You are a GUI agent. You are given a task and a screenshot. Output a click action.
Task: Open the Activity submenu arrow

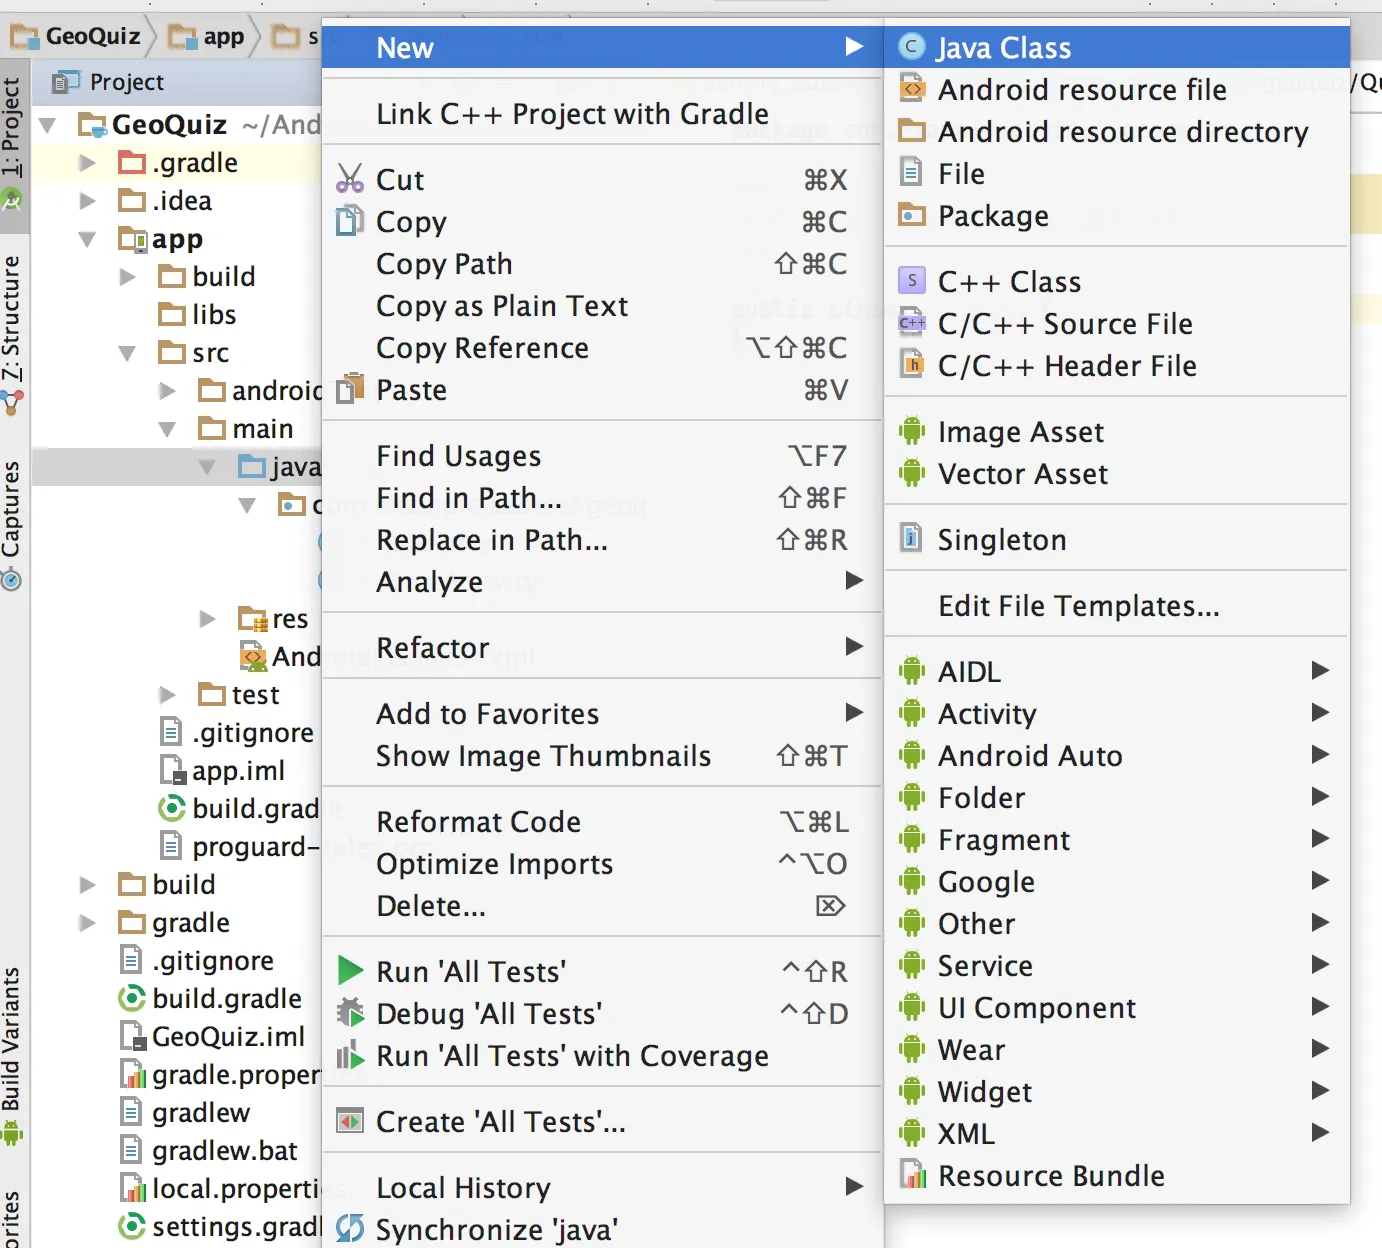[1320, 713]
